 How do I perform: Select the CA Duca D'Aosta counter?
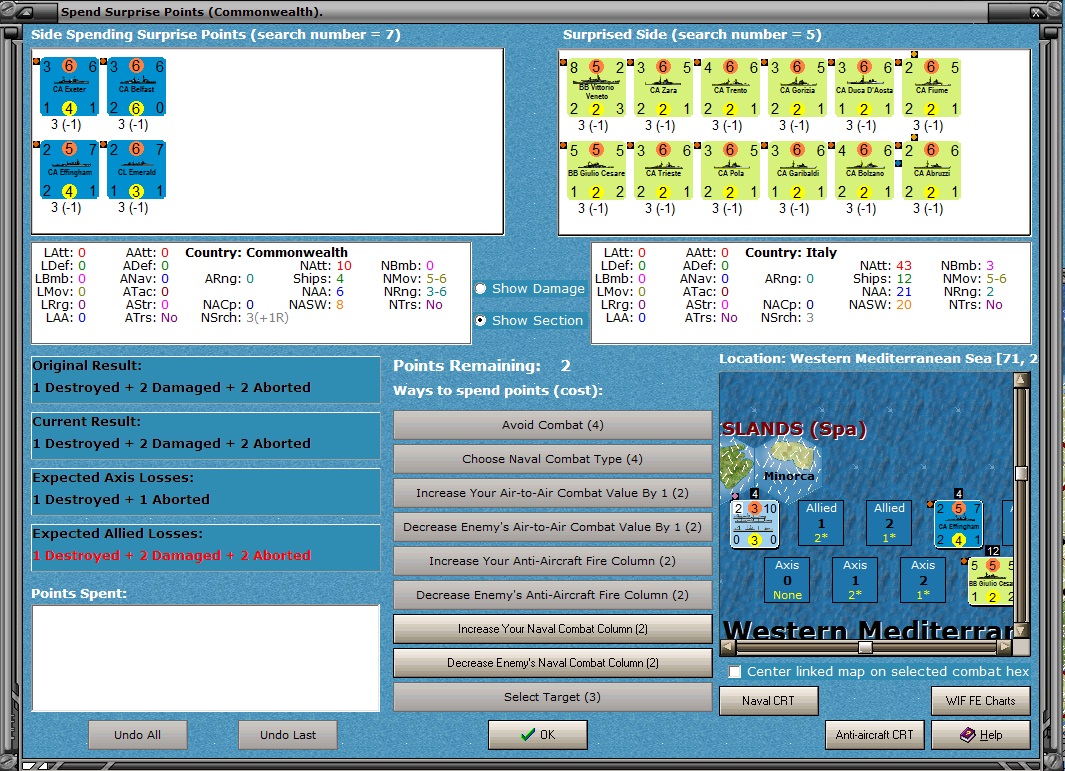(864, 88)
